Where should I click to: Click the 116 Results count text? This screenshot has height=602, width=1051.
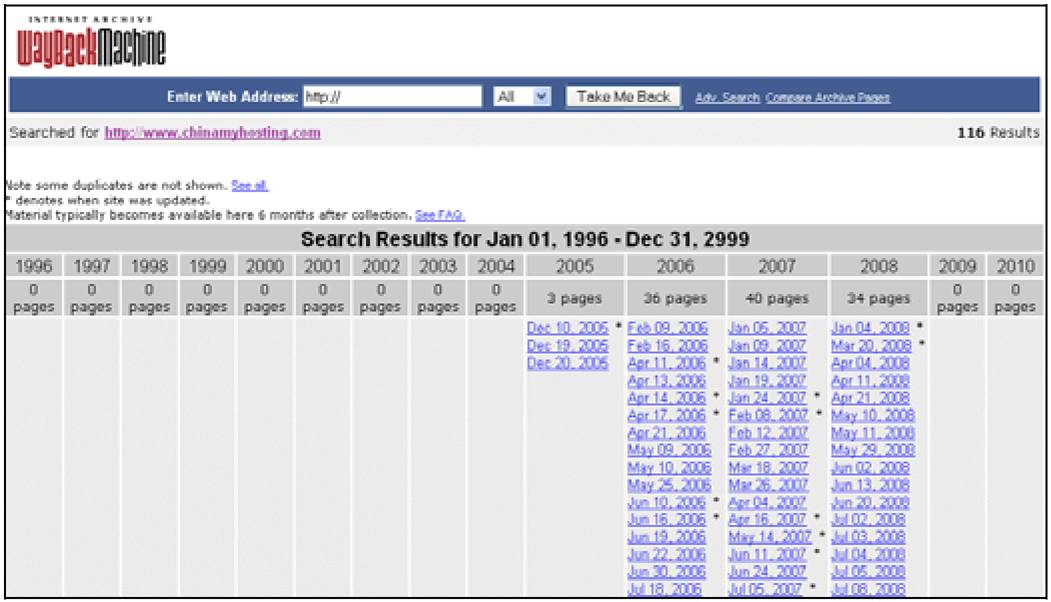(x=998, y=133)
